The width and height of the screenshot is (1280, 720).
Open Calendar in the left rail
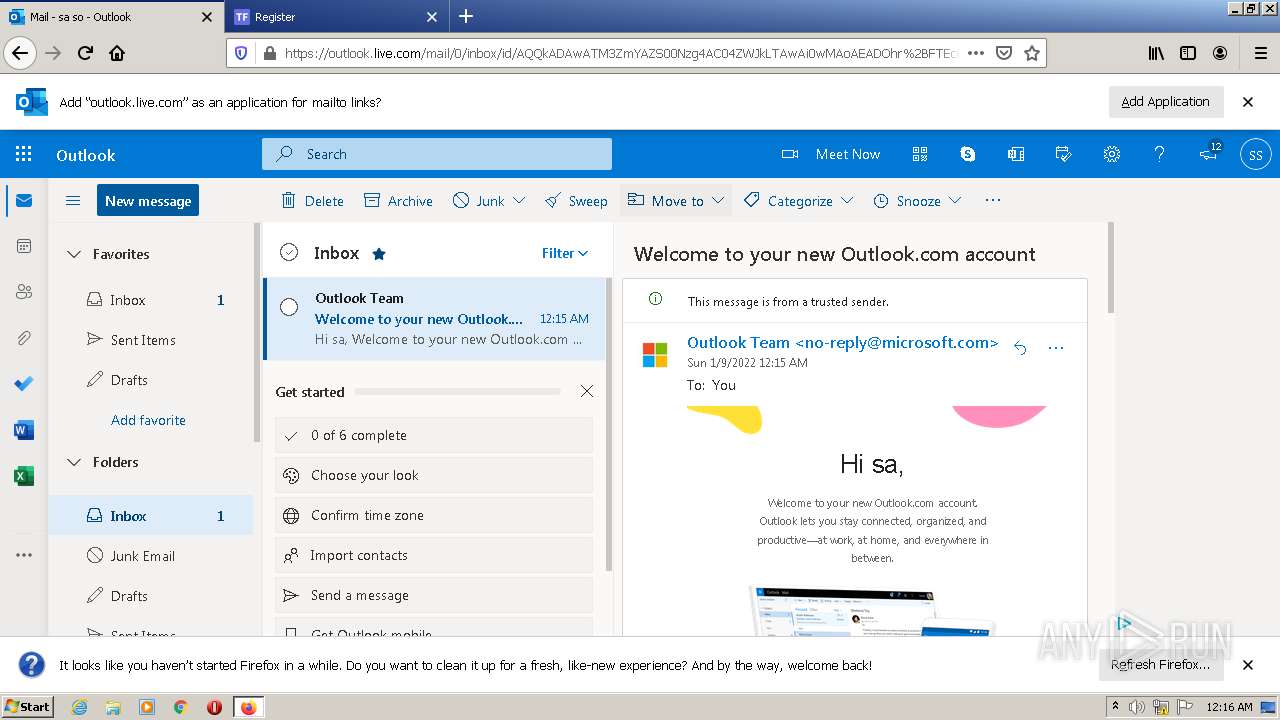coord(24,246)
